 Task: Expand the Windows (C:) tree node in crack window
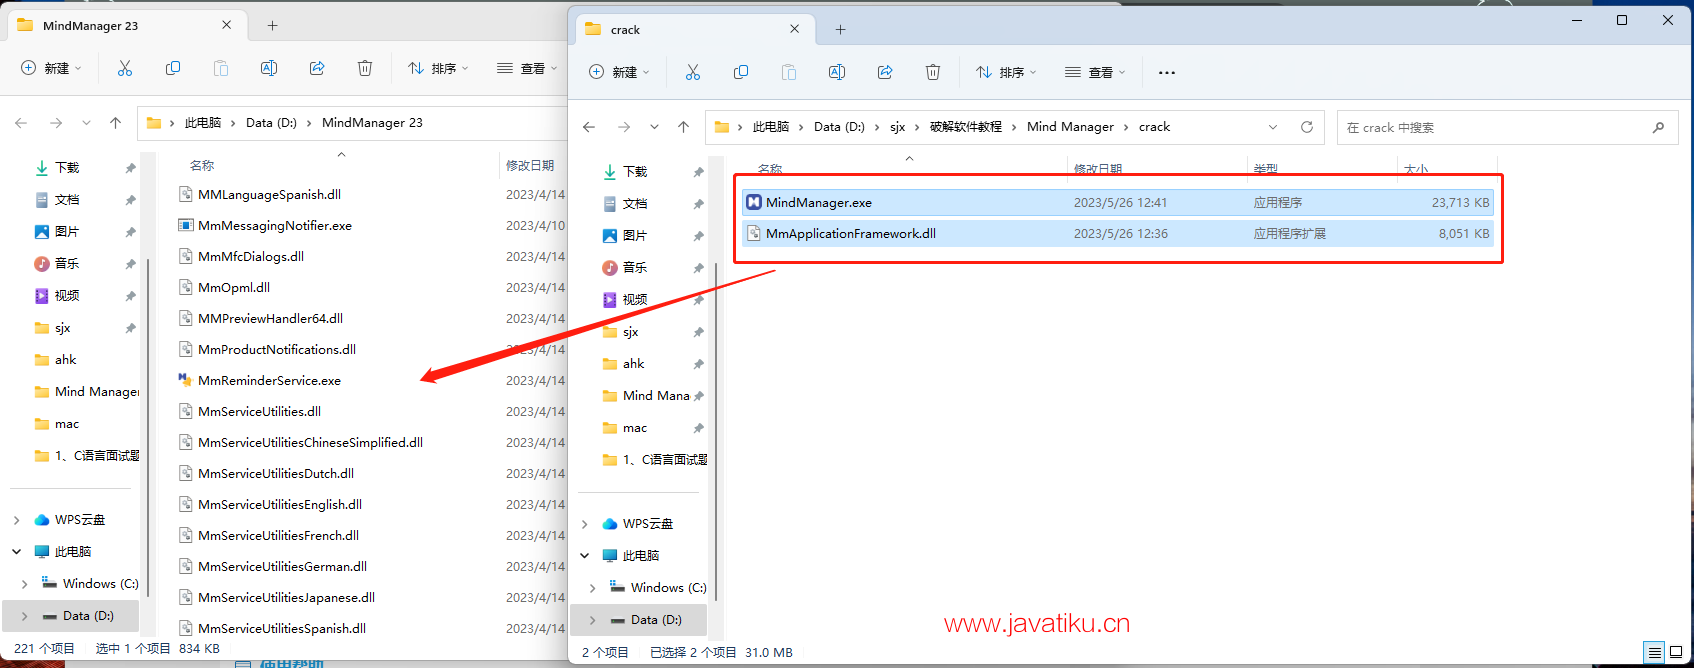pos(593,588)
